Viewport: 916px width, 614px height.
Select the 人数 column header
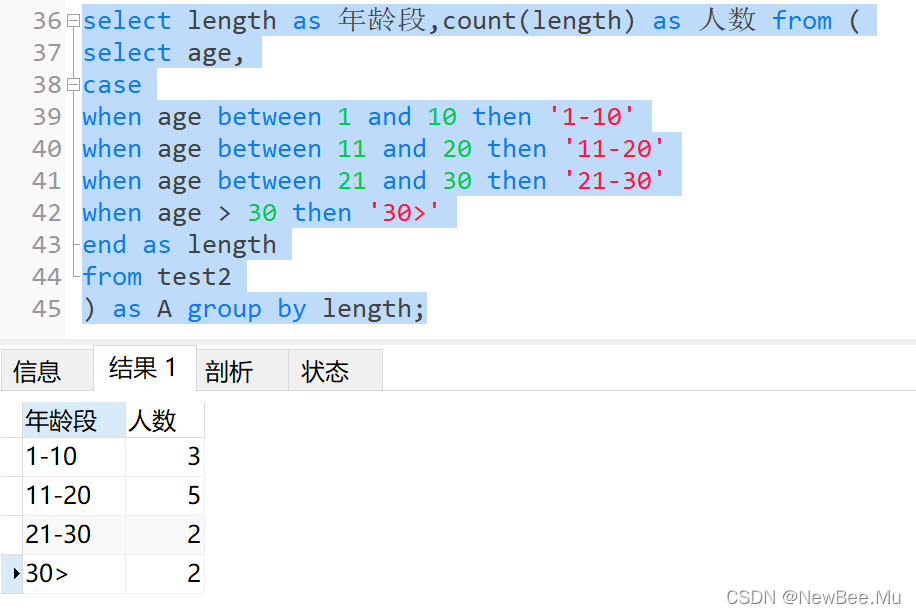pos(165,420)
